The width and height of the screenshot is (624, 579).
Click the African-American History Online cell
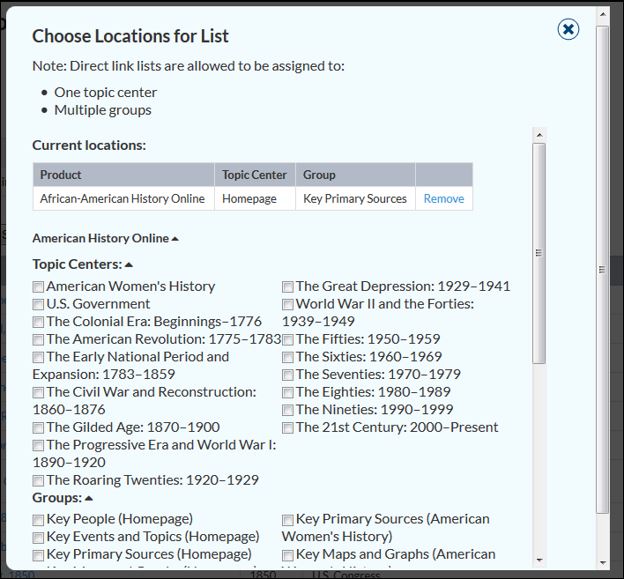point(123,199)
